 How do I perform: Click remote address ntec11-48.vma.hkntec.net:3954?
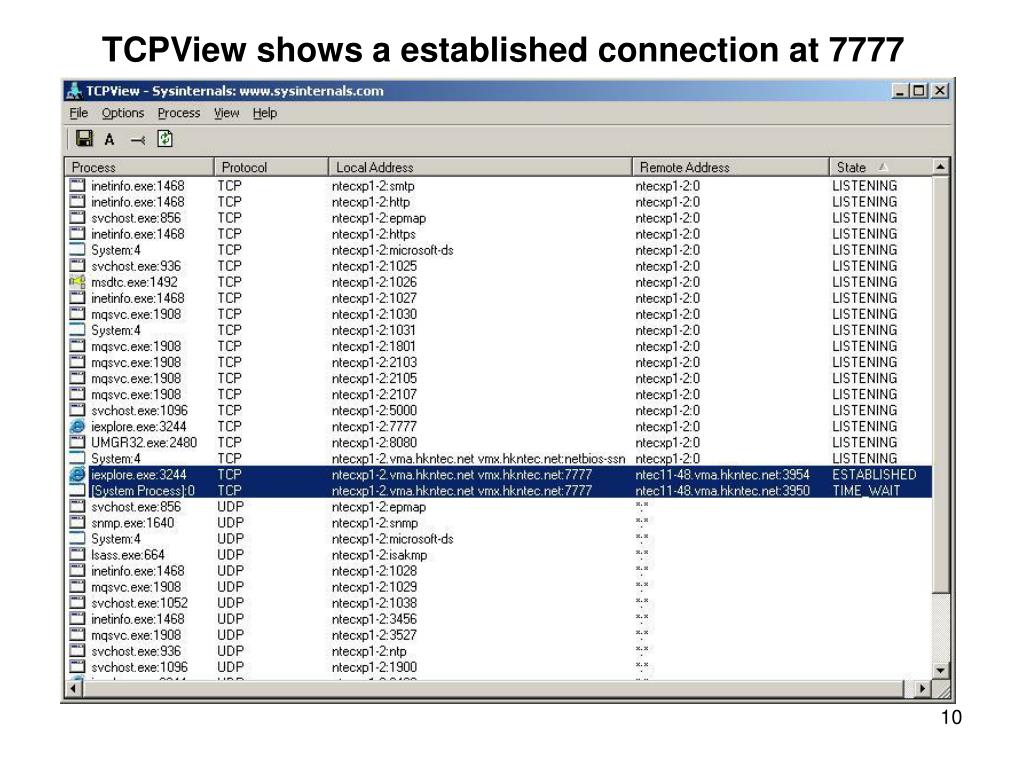point(722,475)
